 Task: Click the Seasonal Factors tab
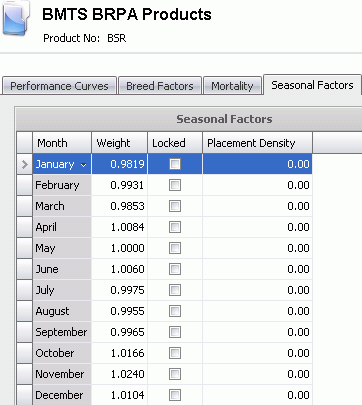(312, 85)
